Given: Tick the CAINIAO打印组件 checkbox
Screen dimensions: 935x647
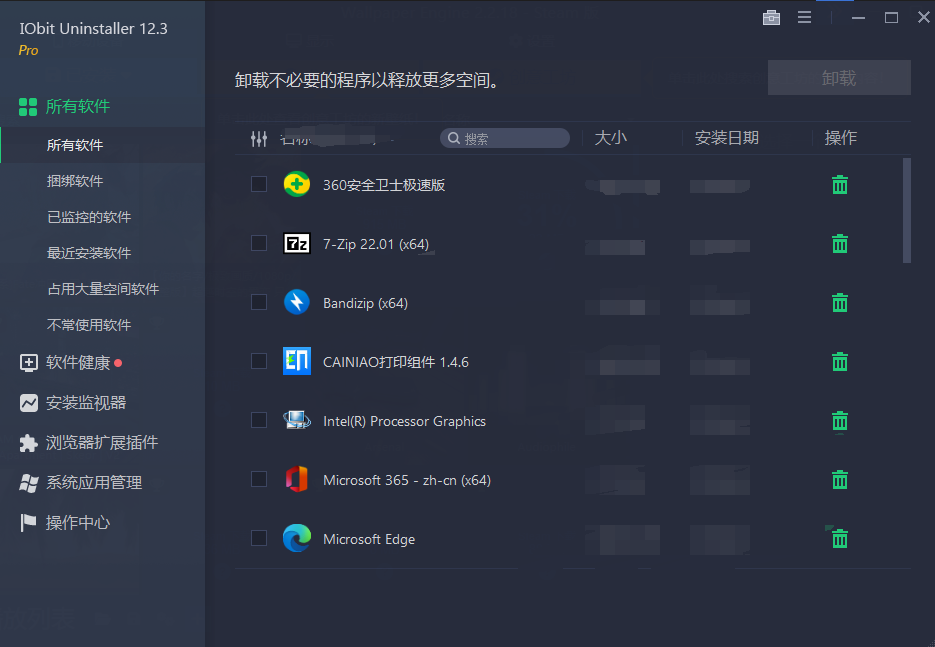Looking at the screenshot, I should click(259, 361).
